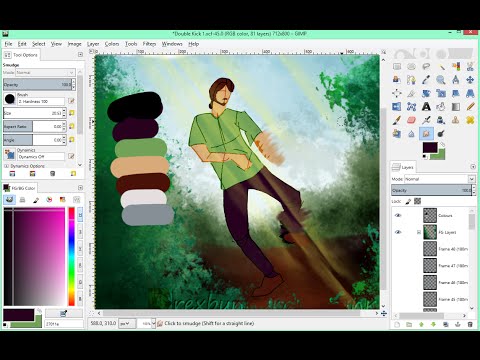The image size is (480, 360).
Task: Adjust the layer Opacity slider
Action: 433,190
